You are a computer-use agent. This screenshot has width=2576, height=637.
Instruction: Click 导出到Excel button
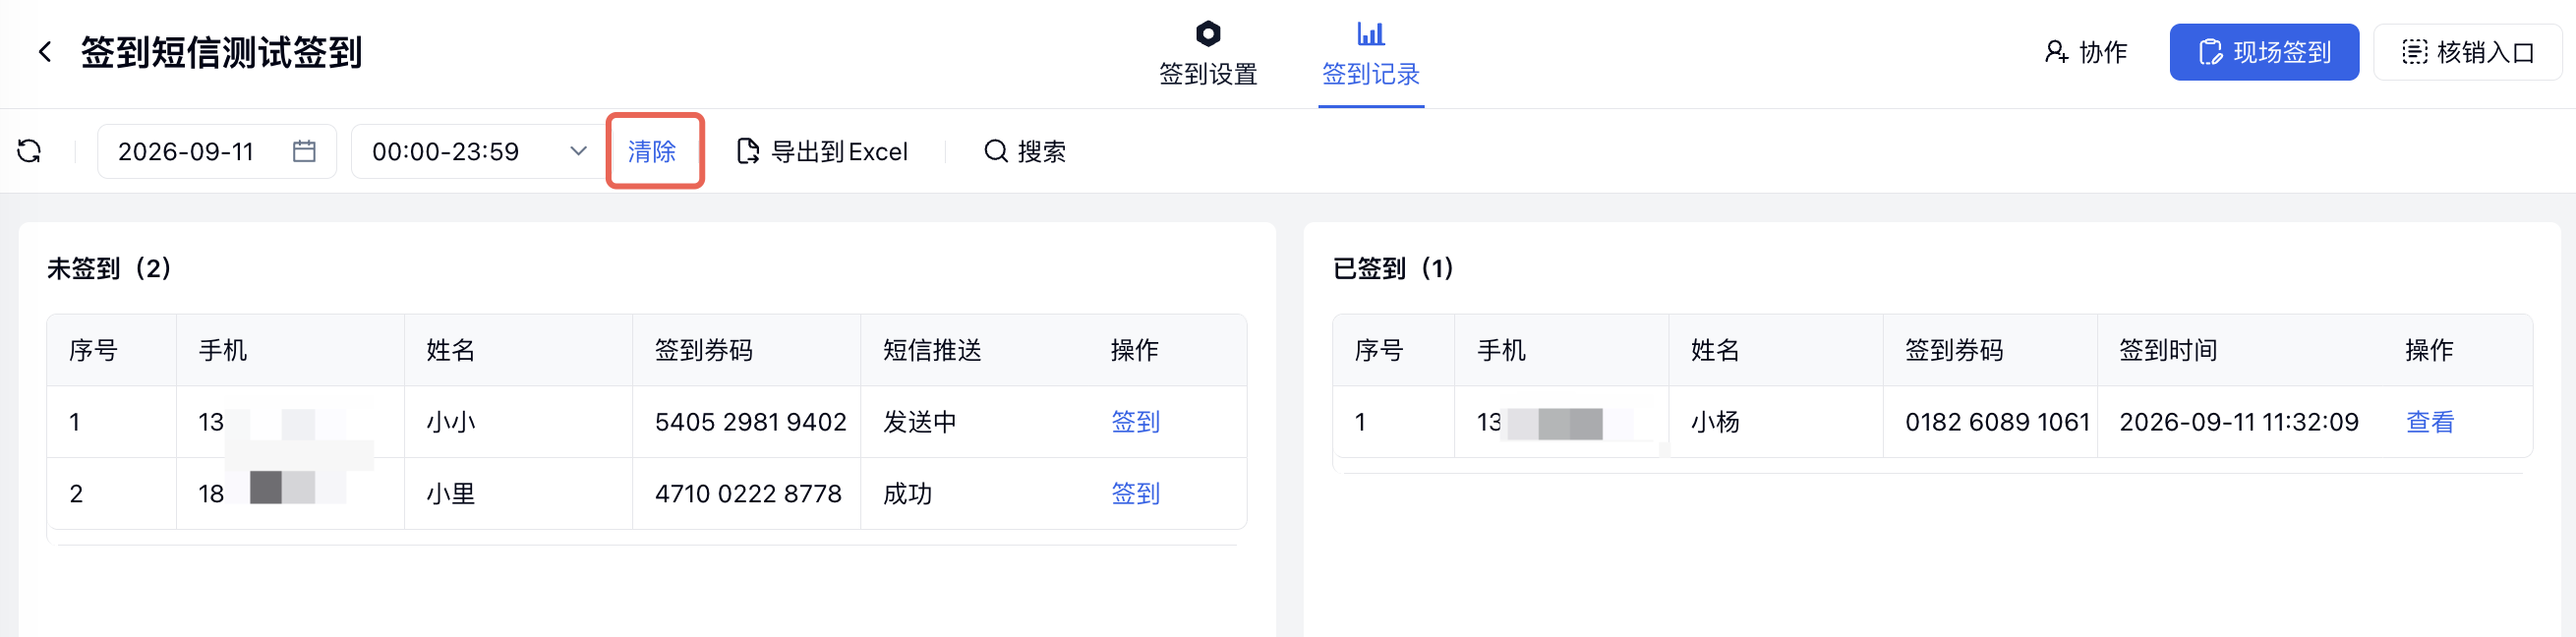822,151
